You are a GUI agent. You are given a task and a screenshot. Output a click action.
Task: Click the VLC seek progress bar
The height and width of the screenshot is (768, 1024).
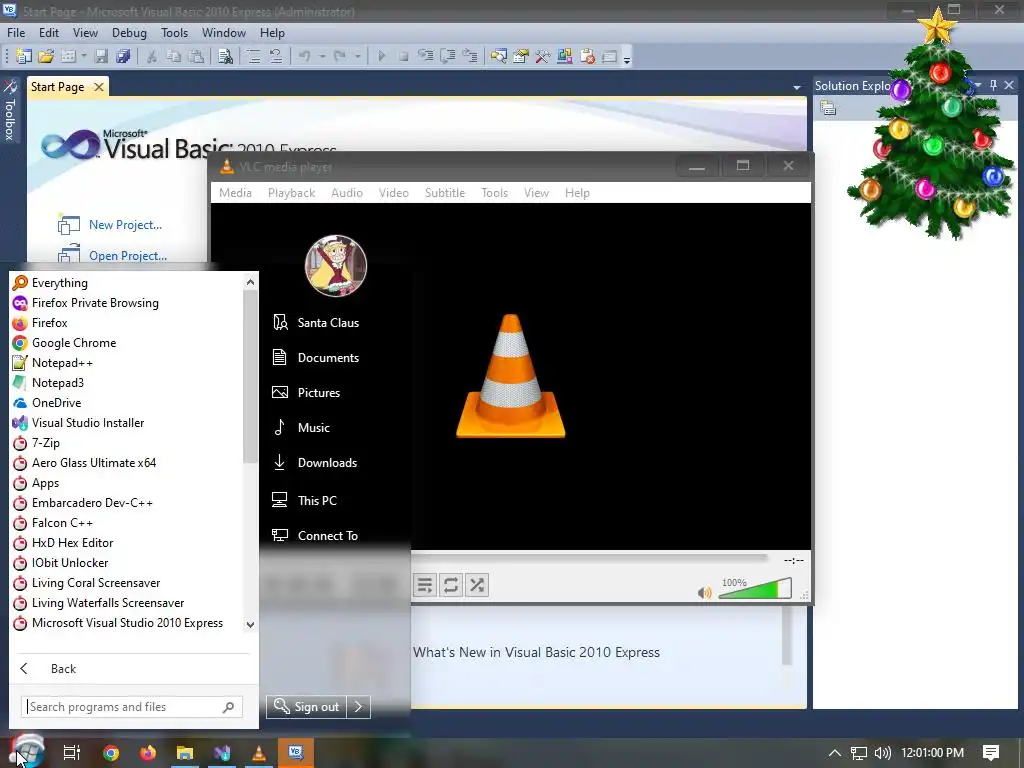(x=589, y=558)
